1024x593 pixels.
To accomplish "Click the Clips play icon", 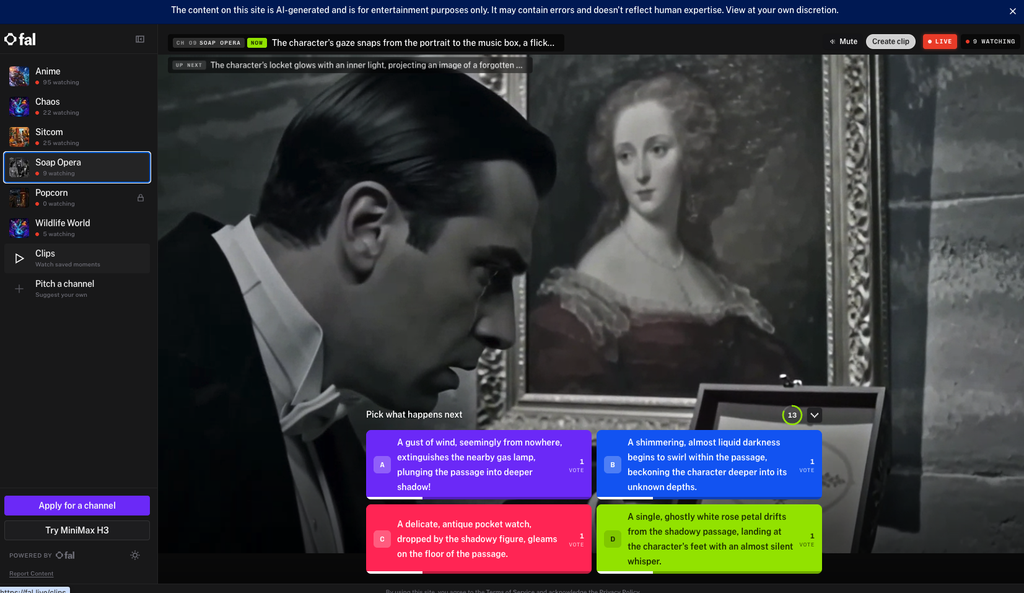I will (x=20, y=259).
